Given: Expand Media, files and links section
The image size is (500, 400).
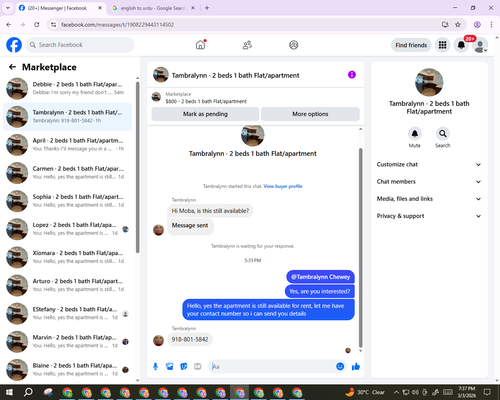Looking at the screenshot, I should pyautogui.click(x=429, y=199).
